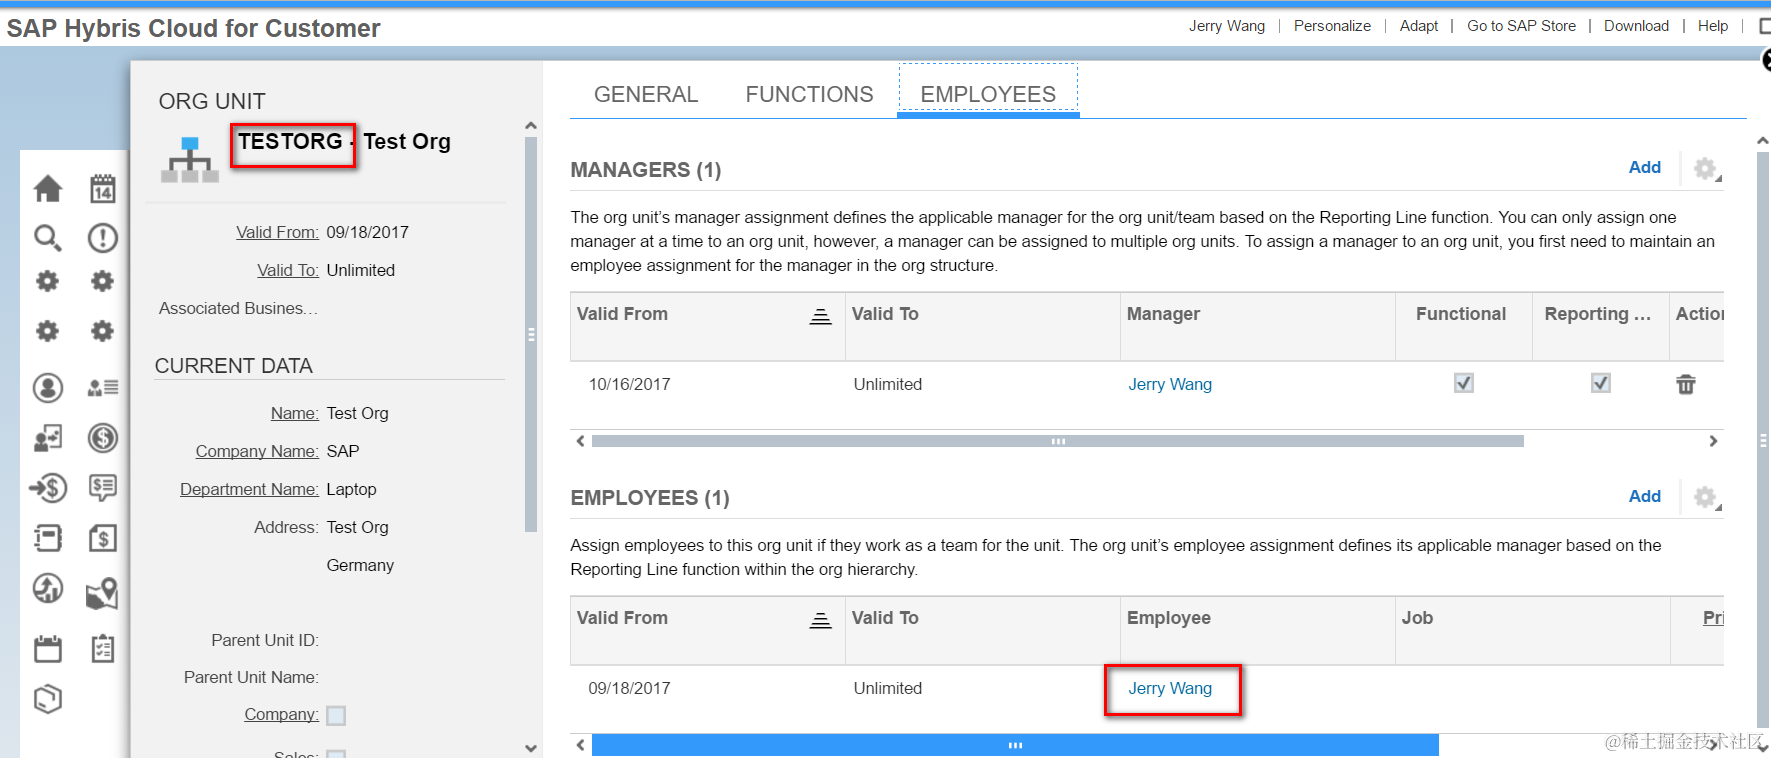
Task: Click the Department Name label link
Action: tap(249, 489)
